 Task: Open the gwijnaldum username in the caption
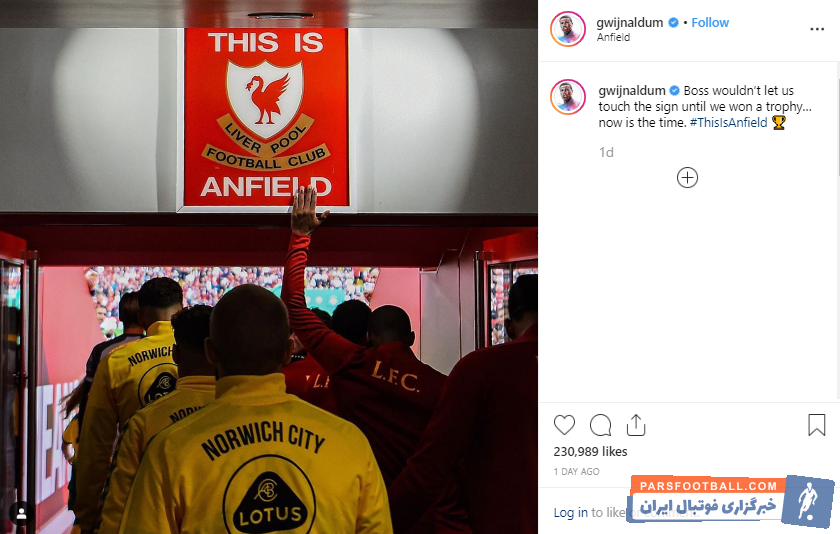[x=632, y=91]
